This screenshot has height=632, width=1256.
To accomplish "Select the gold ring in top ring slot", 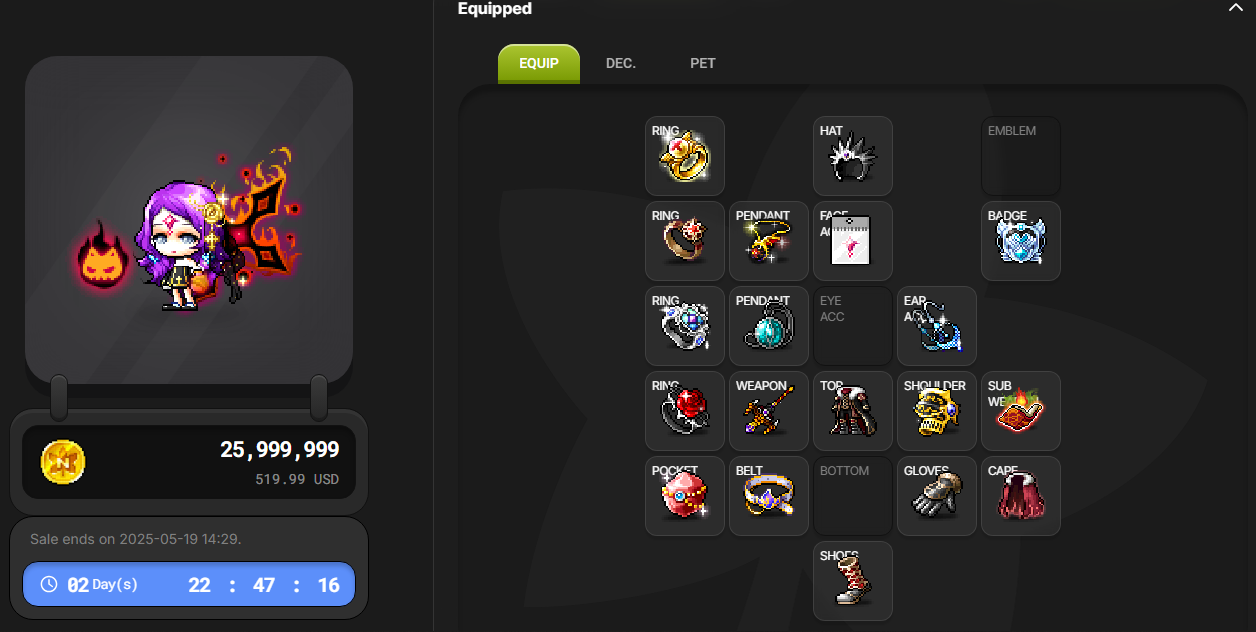I will 685,156.
